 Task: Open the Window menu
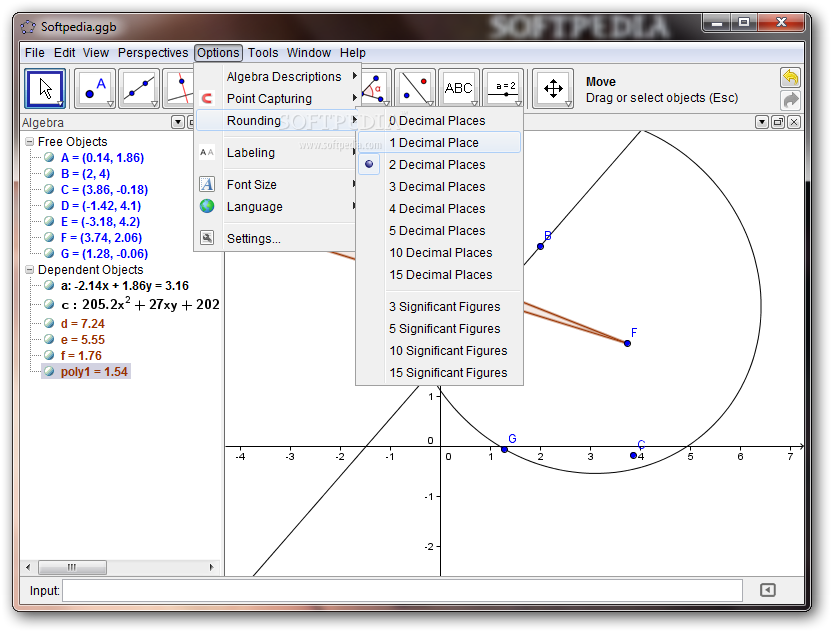[309, 53]
